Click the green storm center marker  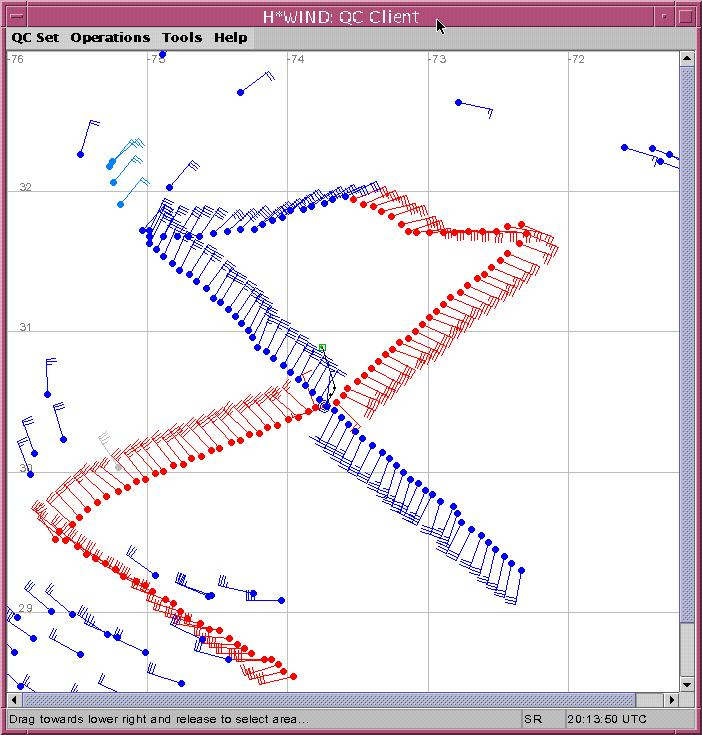(322, 348)
